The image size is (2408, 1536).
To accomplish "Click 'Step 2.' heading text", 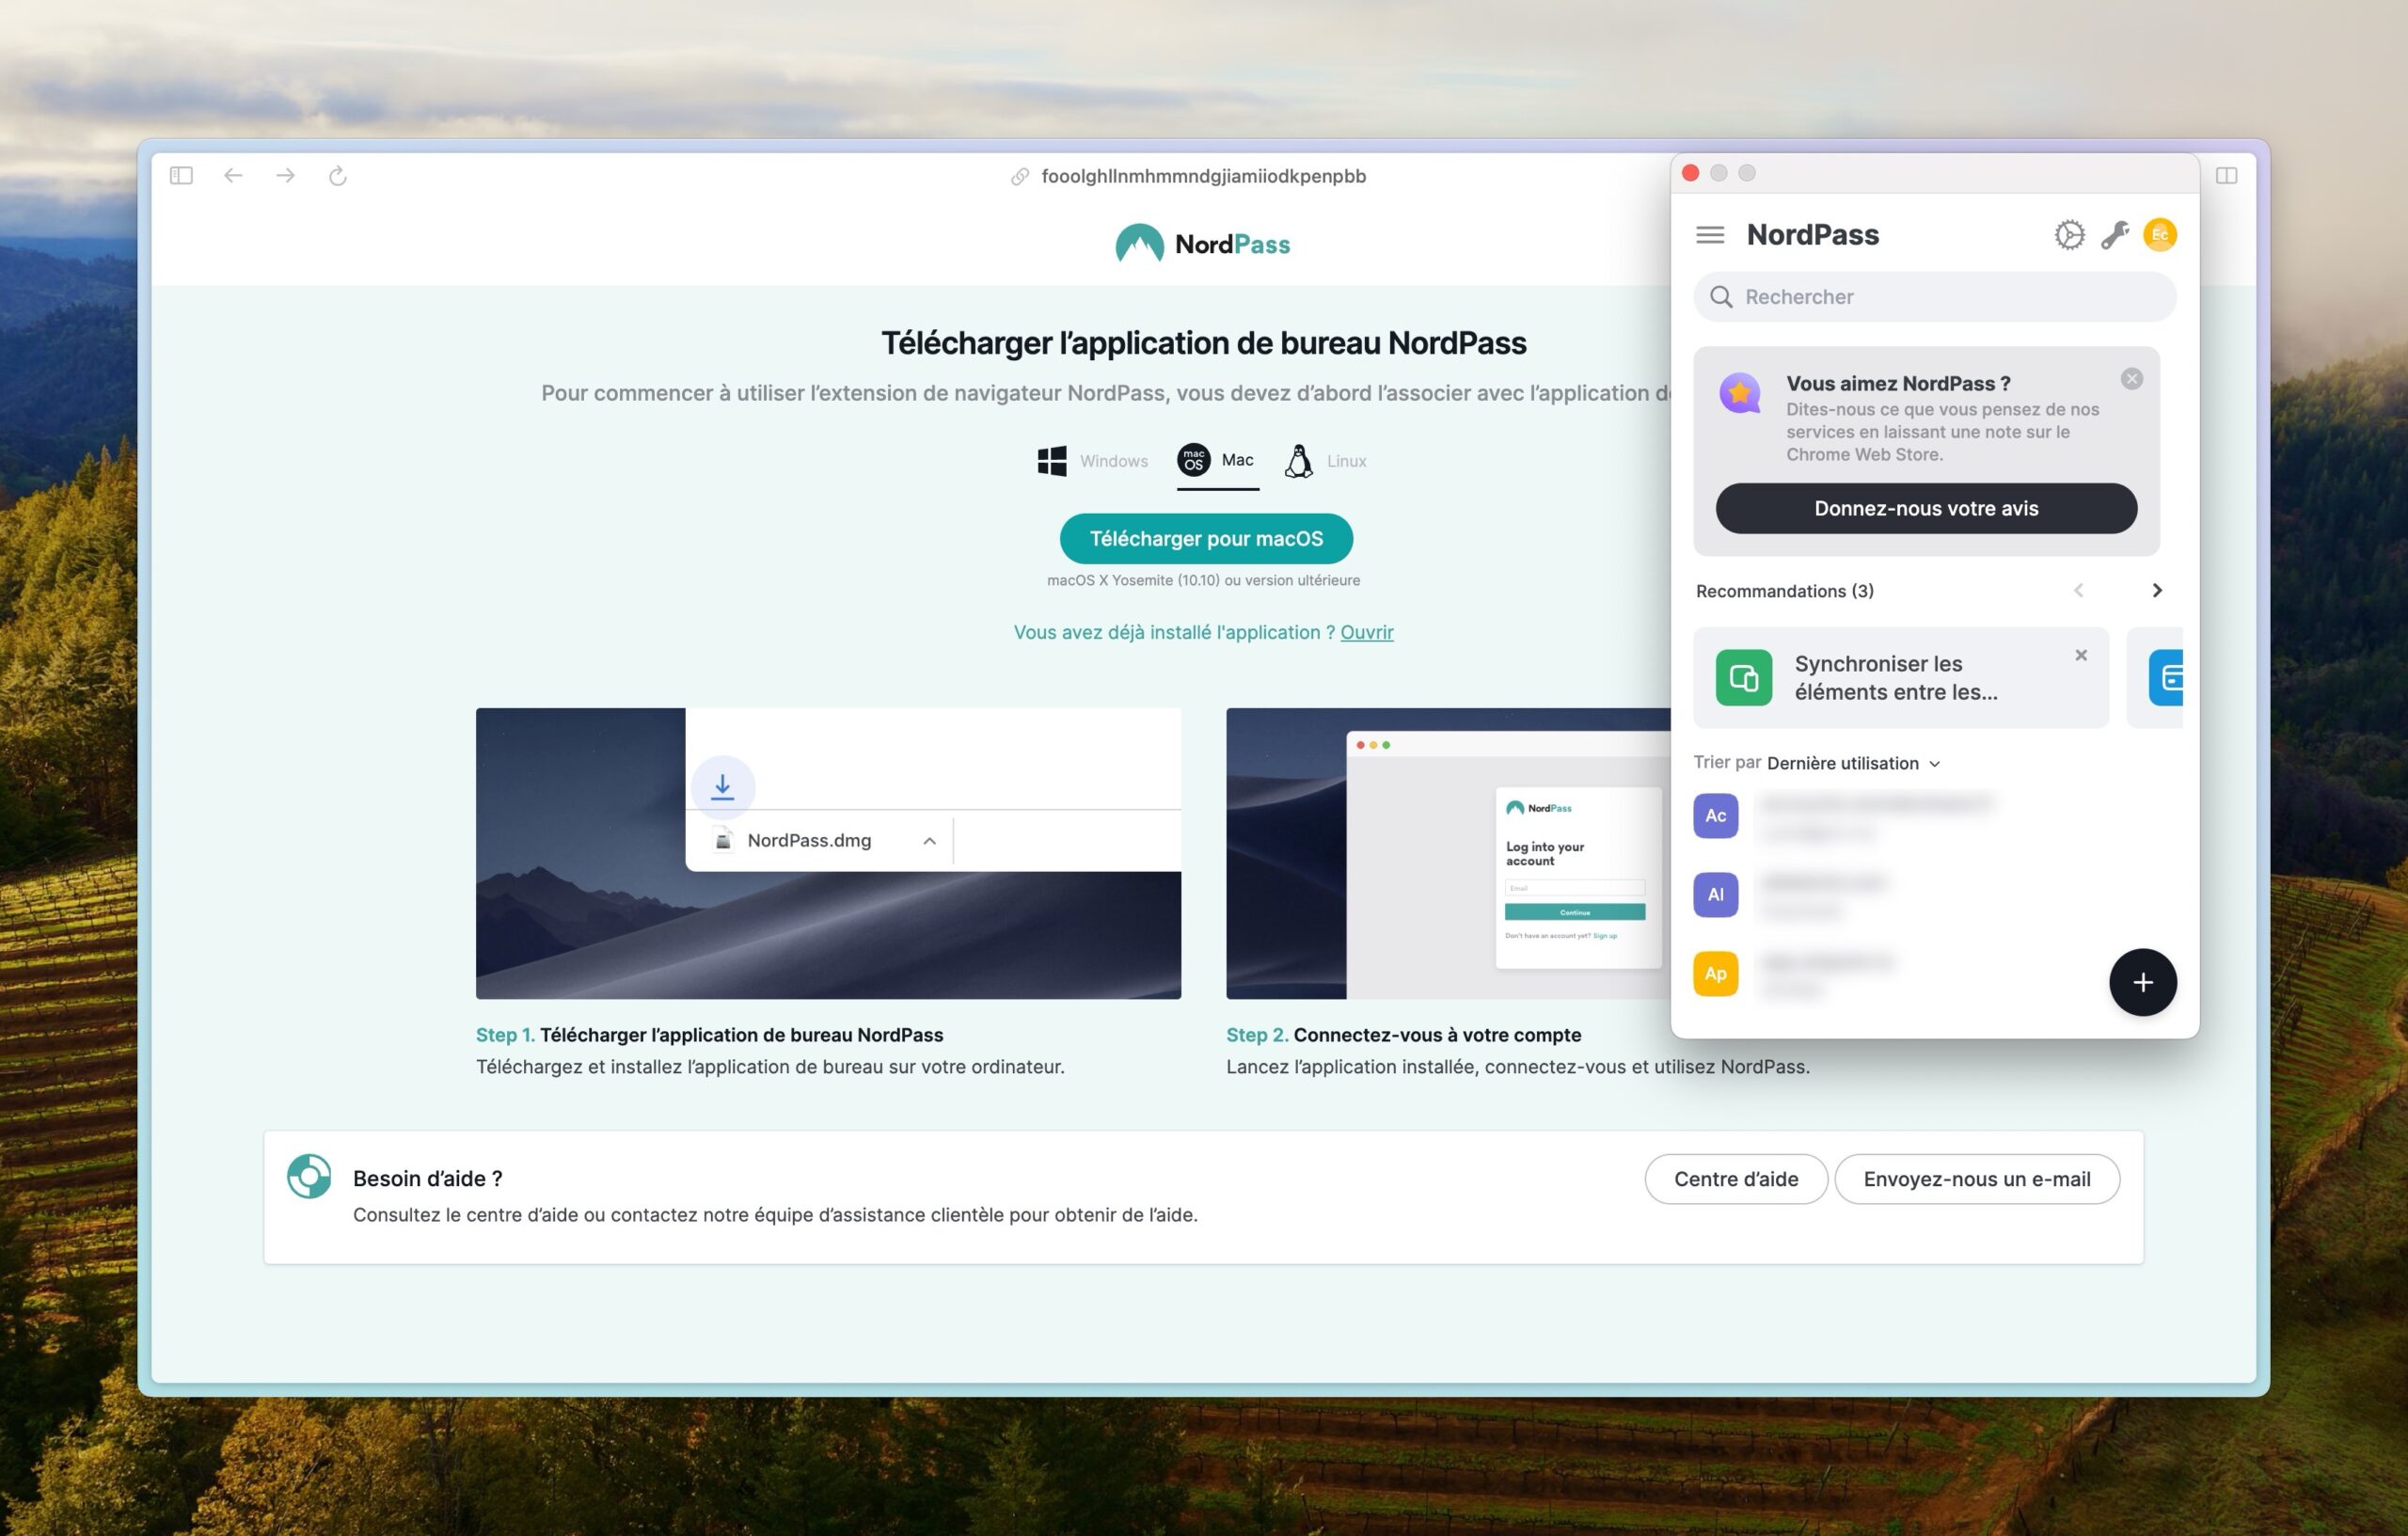I will coord(1257,1035).
